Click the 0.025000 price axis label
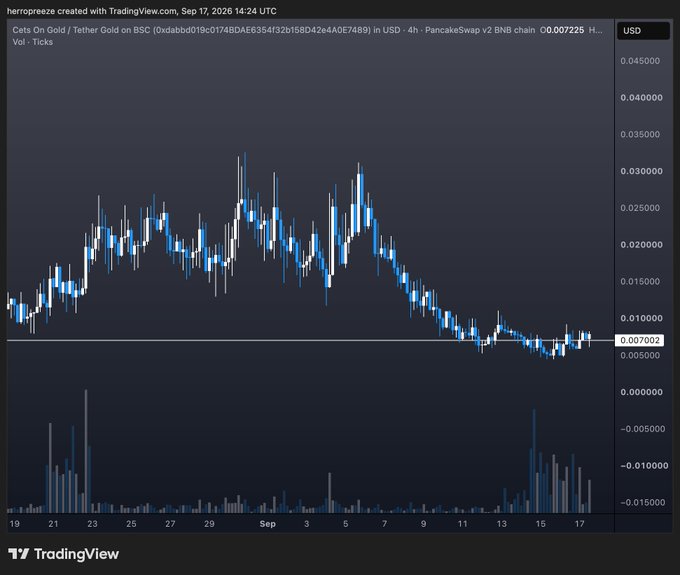This screenshot has height=575, width=680. click(x=640, y=208)
